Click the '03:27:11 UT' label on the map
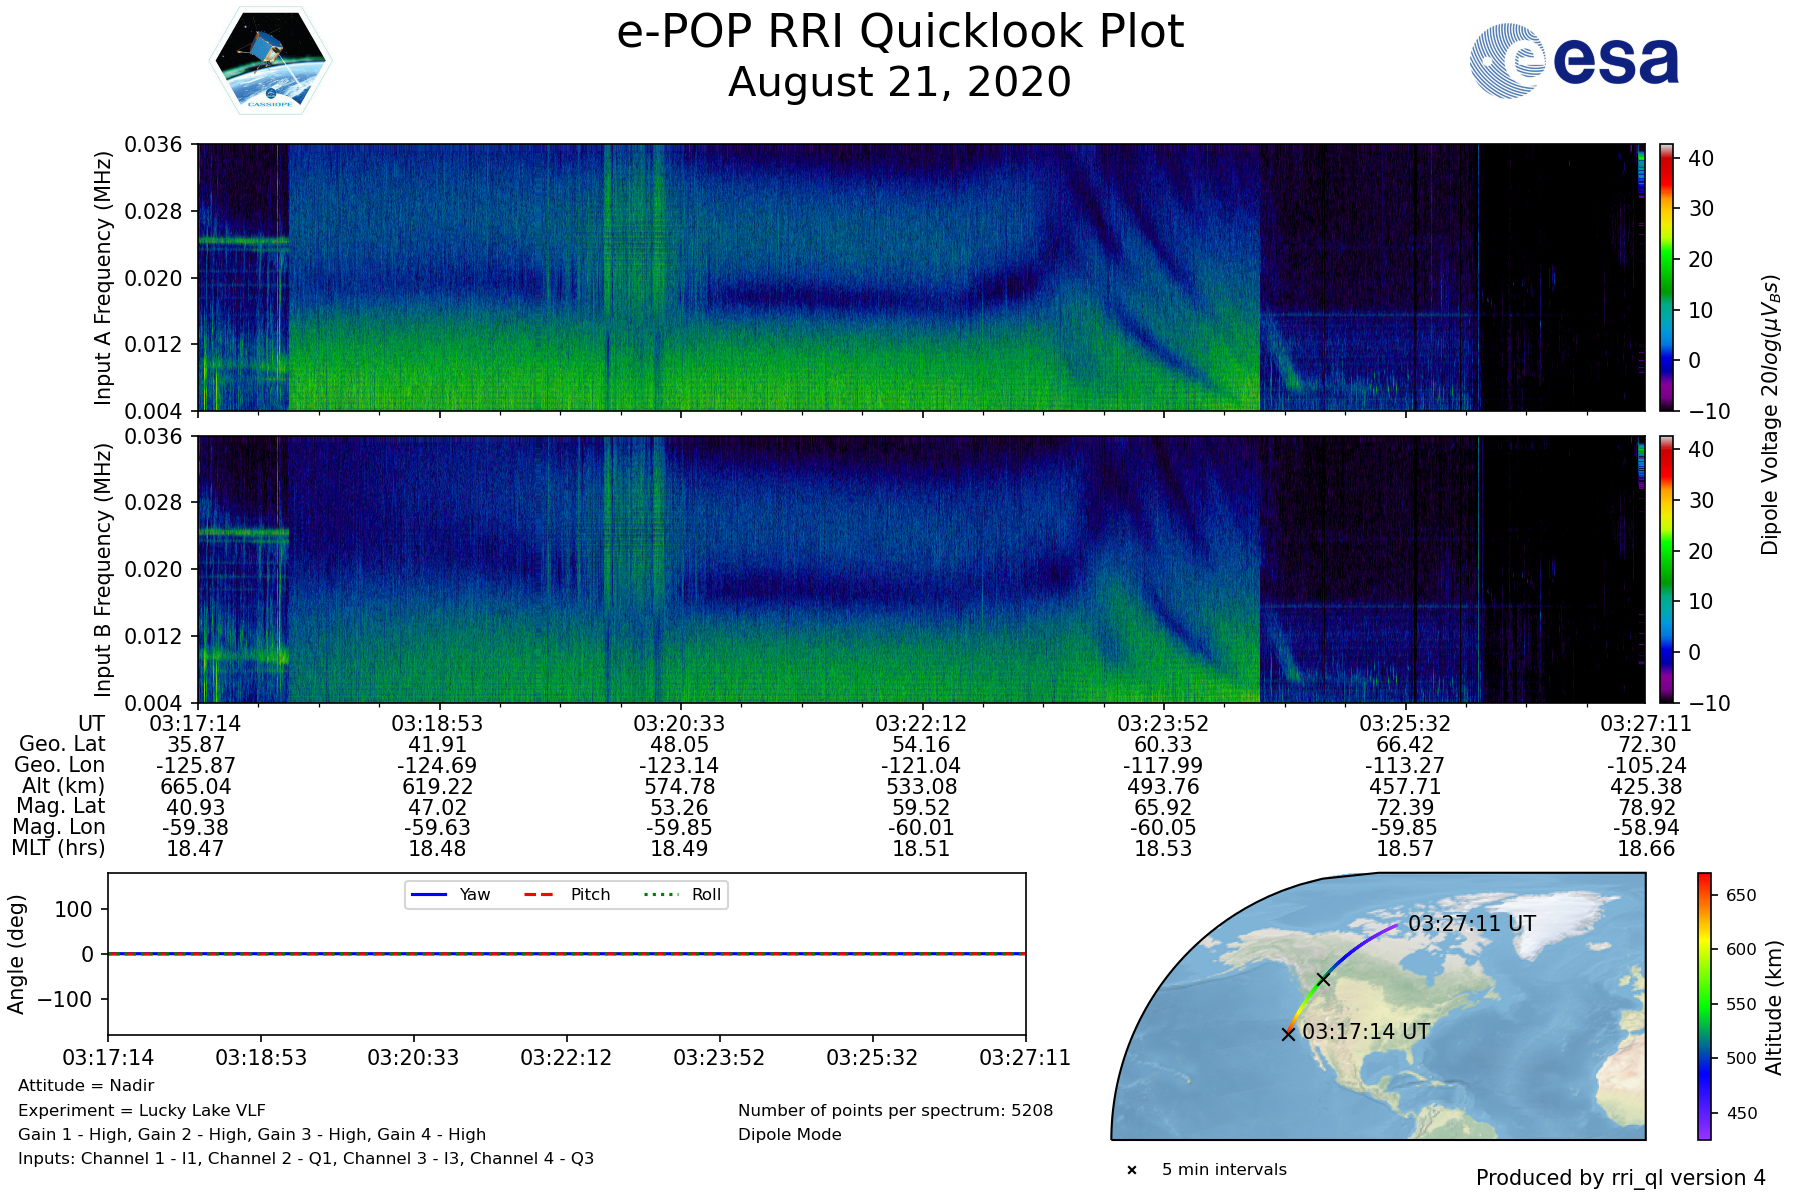The image size is (1800, 1200). pos(1471,924)
